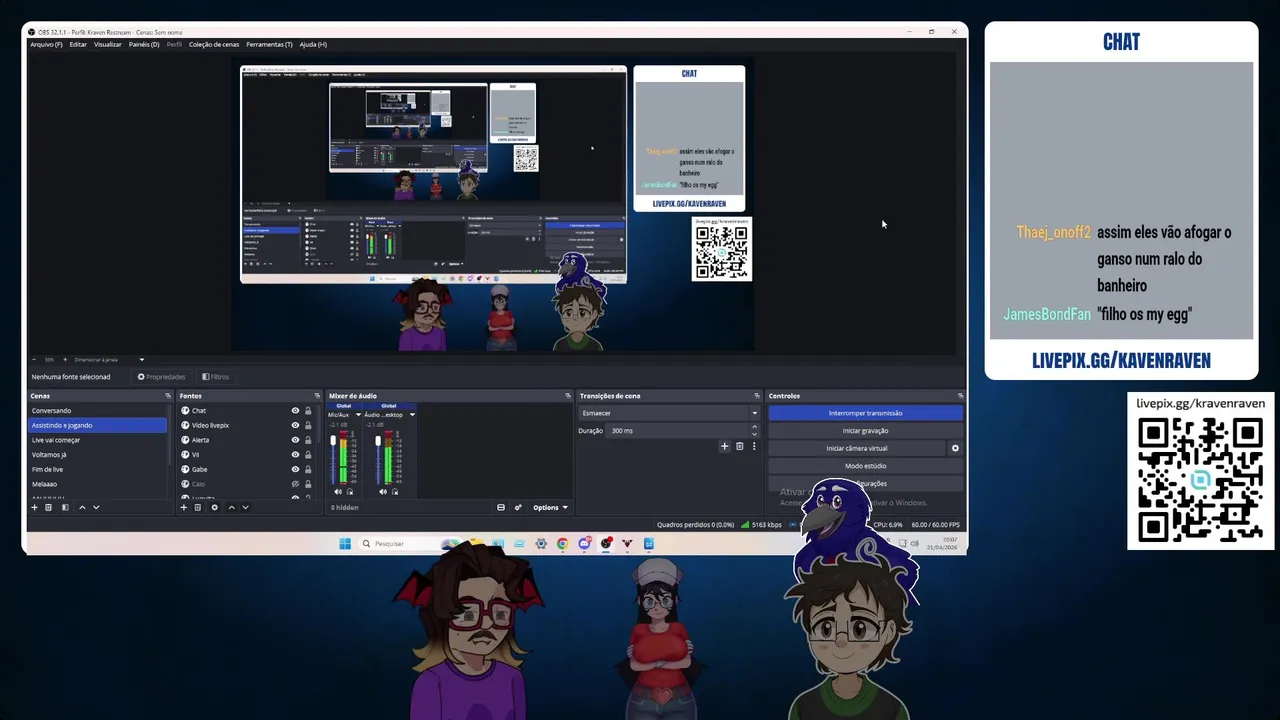Add a scene transition with plus icon

724,446
